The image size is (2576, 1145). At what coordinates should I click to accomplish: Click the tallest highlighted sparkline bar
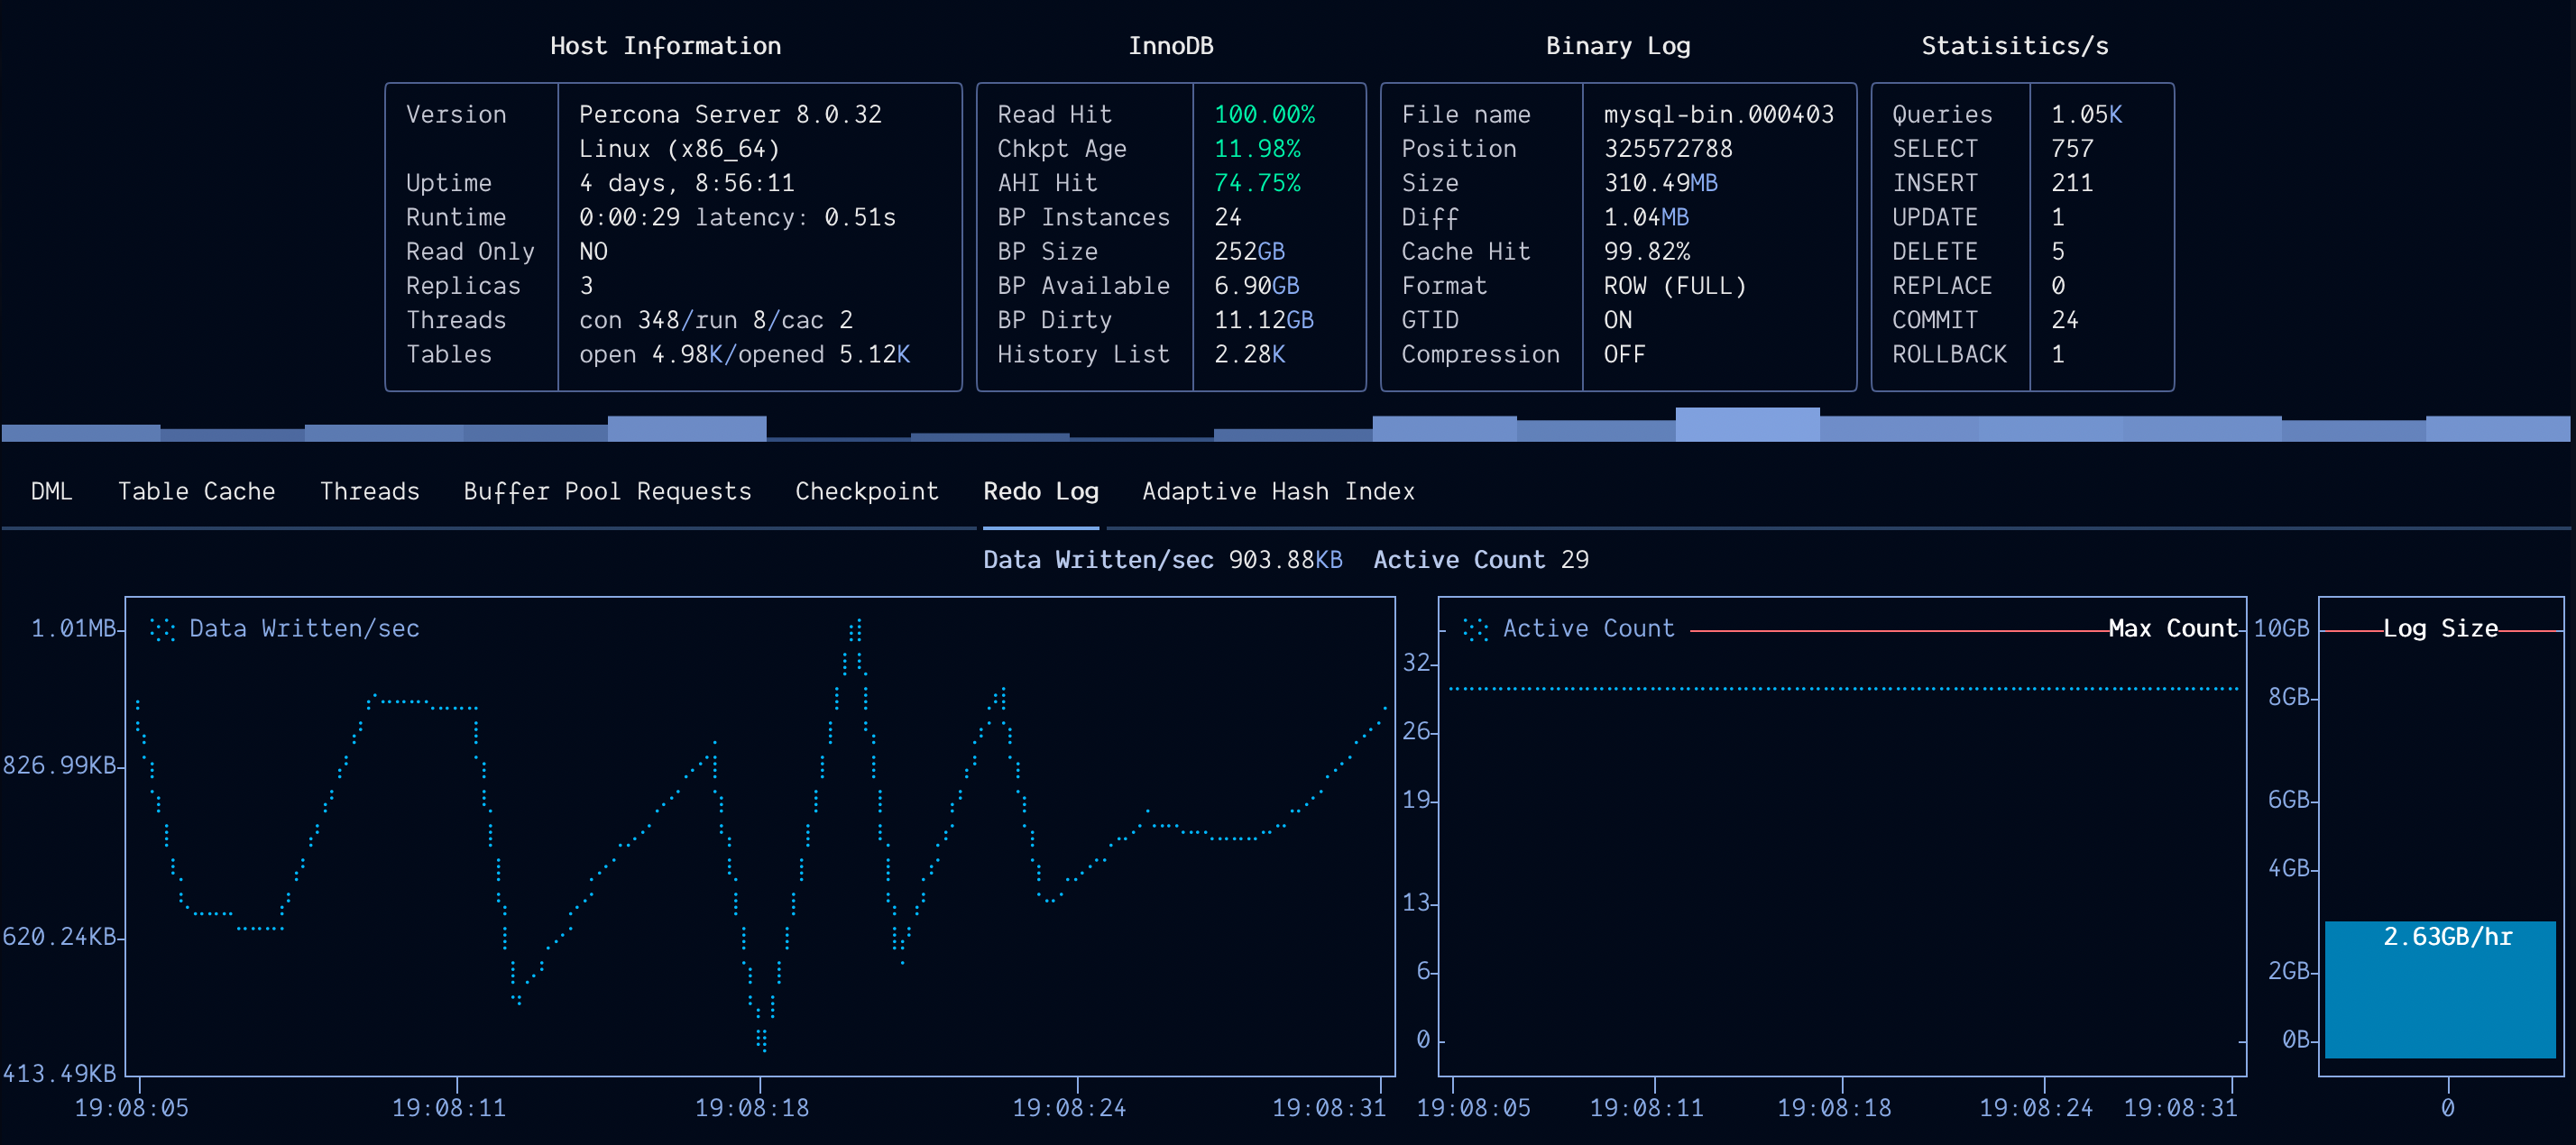pyautogui.click(x=1746, y=424)
